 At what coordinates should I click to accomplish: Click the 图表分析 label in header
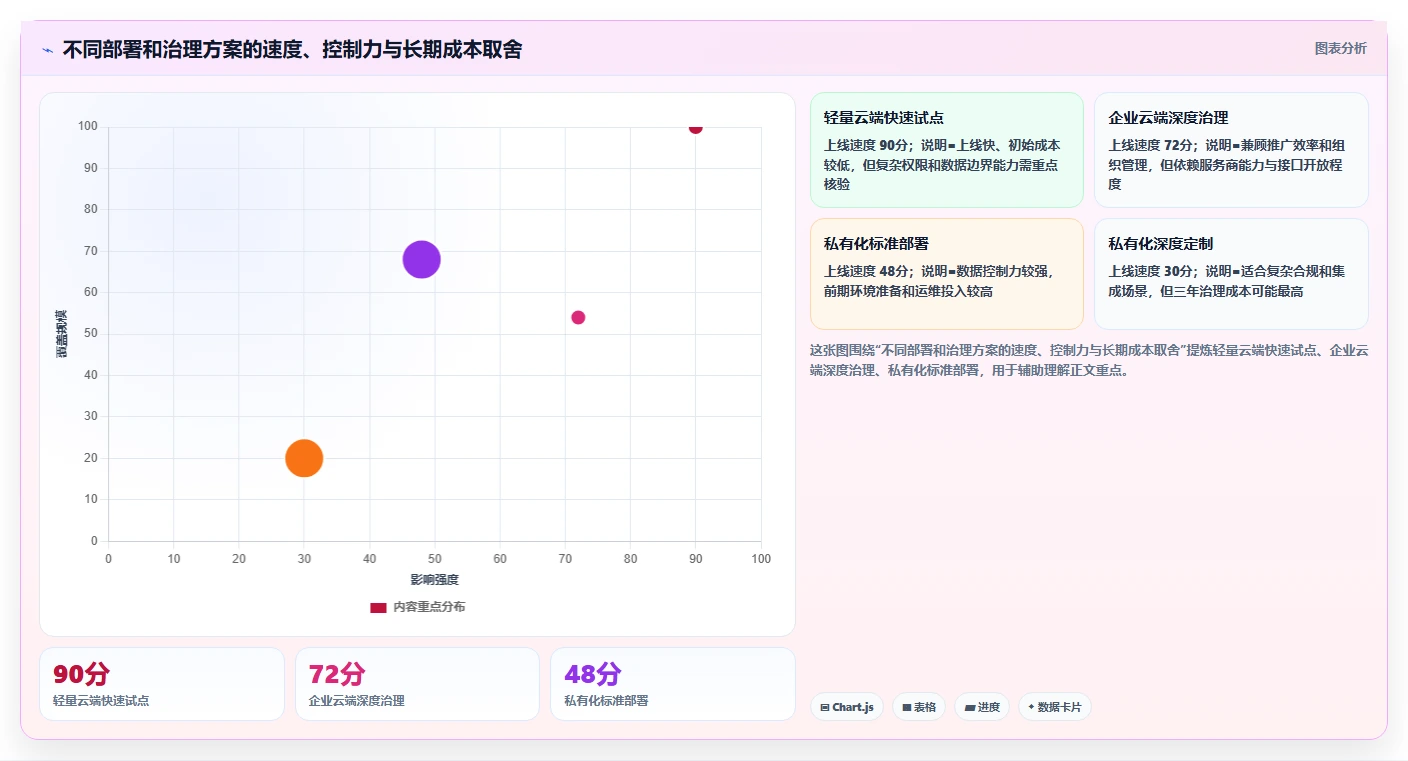1340,48
